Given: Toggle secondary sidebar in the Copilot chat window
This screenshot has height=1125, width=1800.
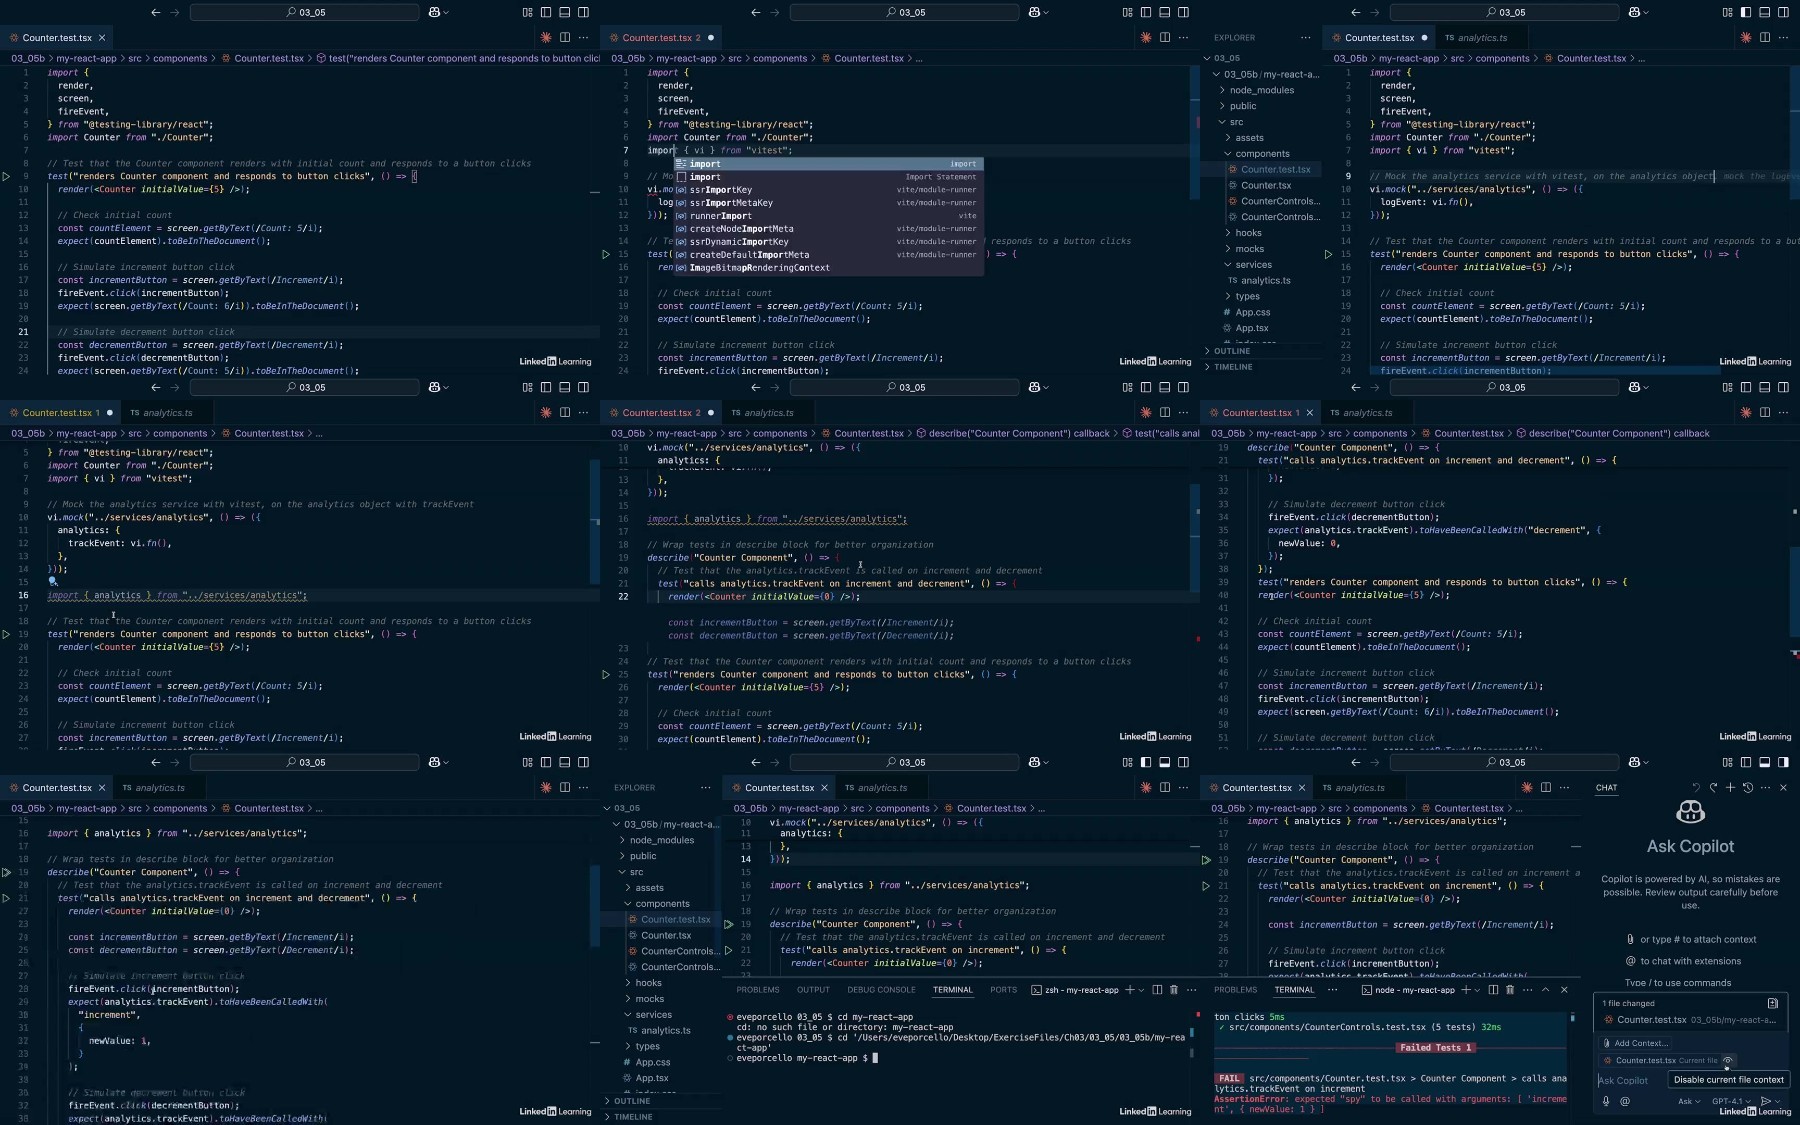Looking at the screenshot, I should click(1784, 762).
